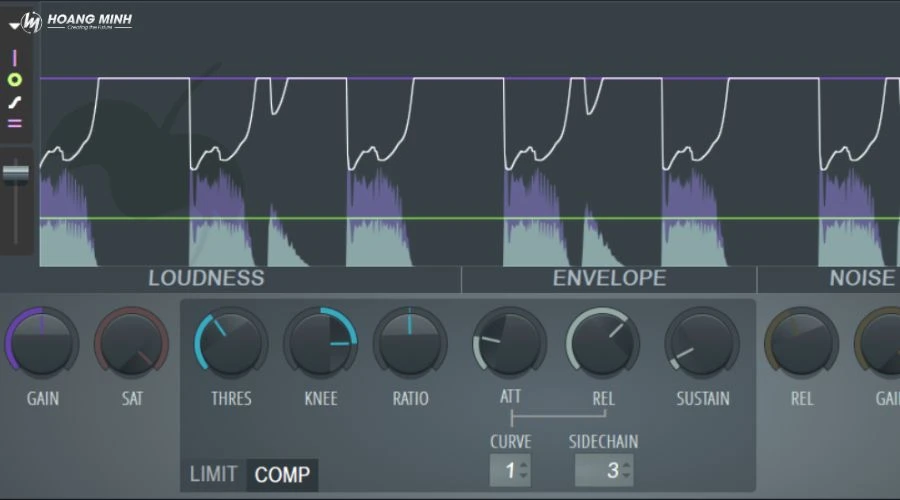This screenshot has width=900, height=500.
Task: Click the RATIO knob
Action: click(410, 343)
